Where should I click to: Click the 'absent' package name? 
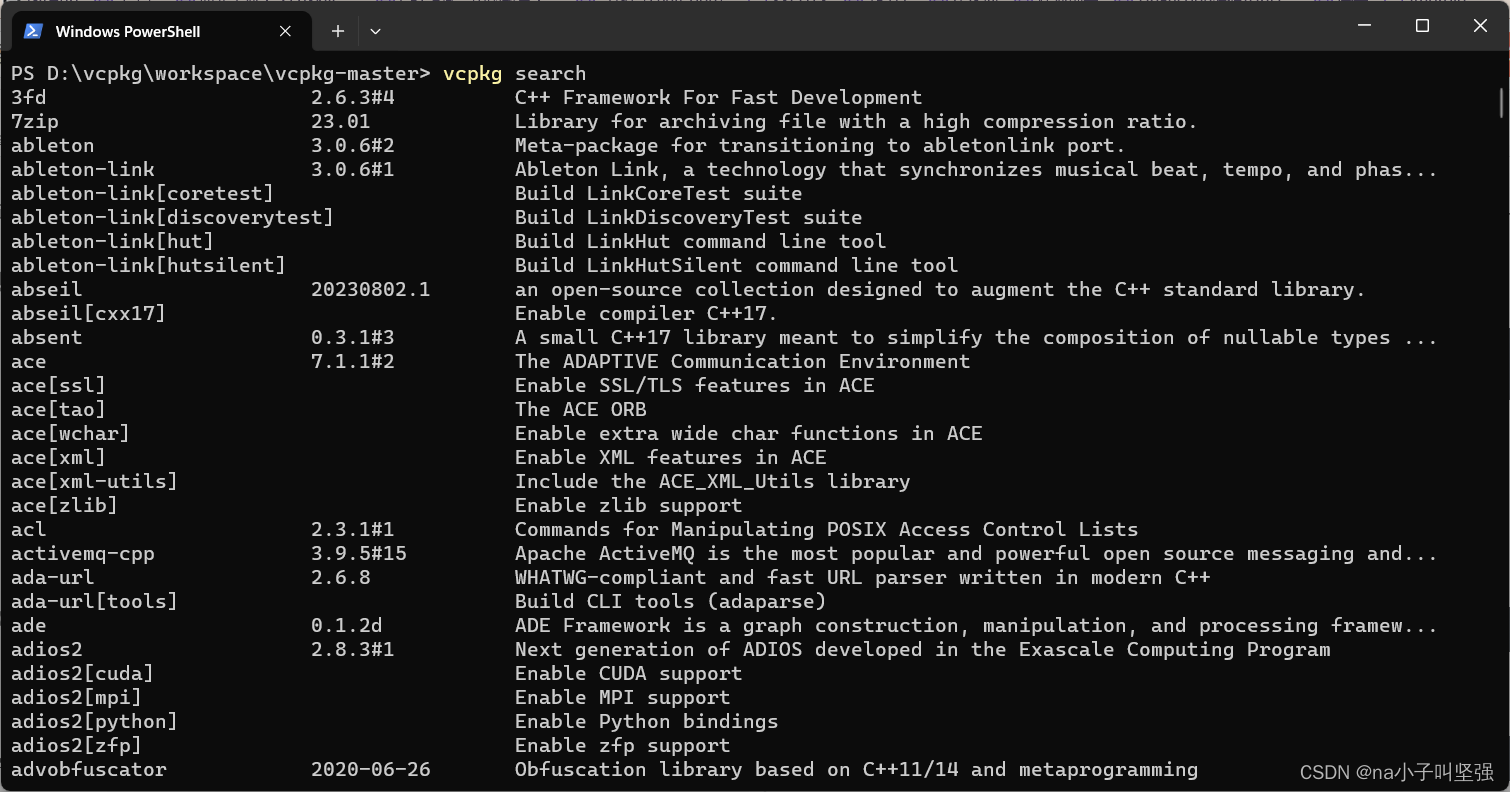click(x=47, y=337)
